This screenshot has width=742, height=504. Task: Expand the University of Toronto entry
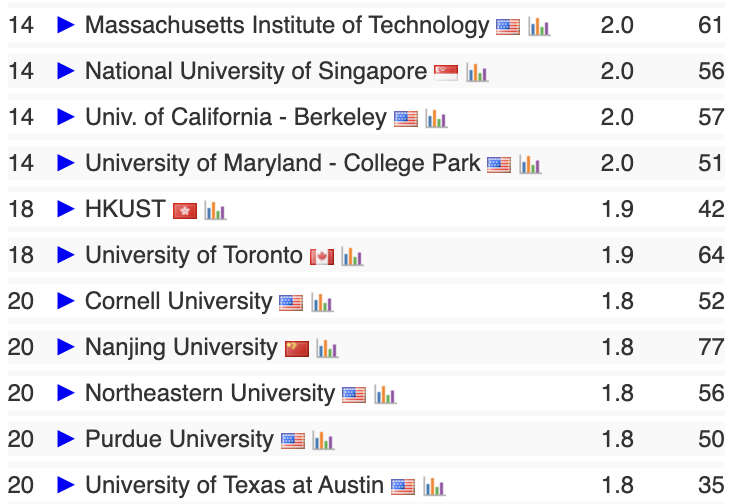point(66,255)
